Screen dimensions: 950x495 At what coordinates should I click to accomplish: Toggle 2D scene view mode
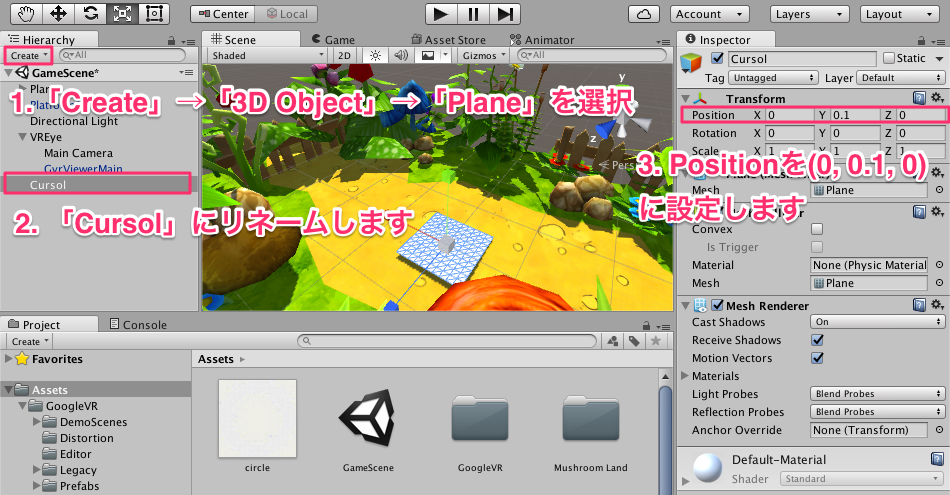344,56
